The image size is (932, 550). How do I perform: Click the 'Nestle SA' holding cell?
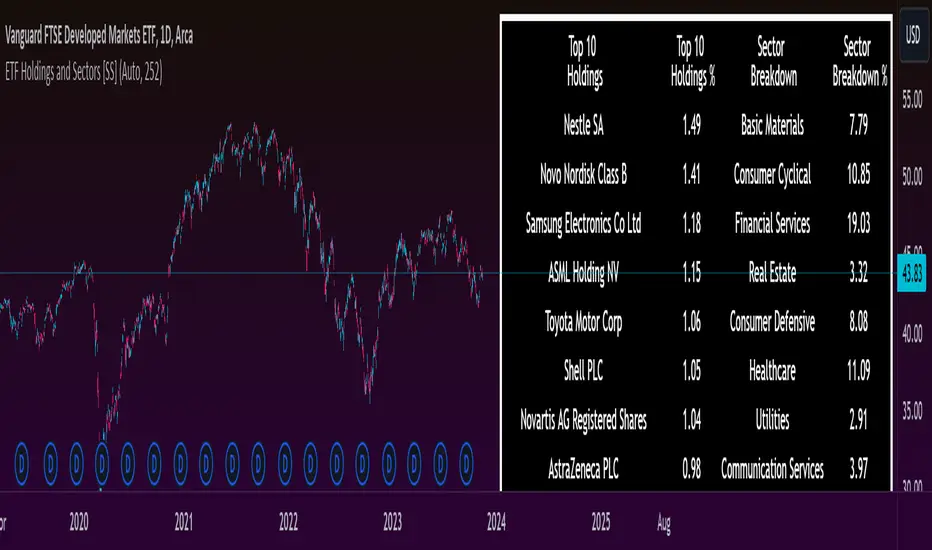(x=583, y=125)
